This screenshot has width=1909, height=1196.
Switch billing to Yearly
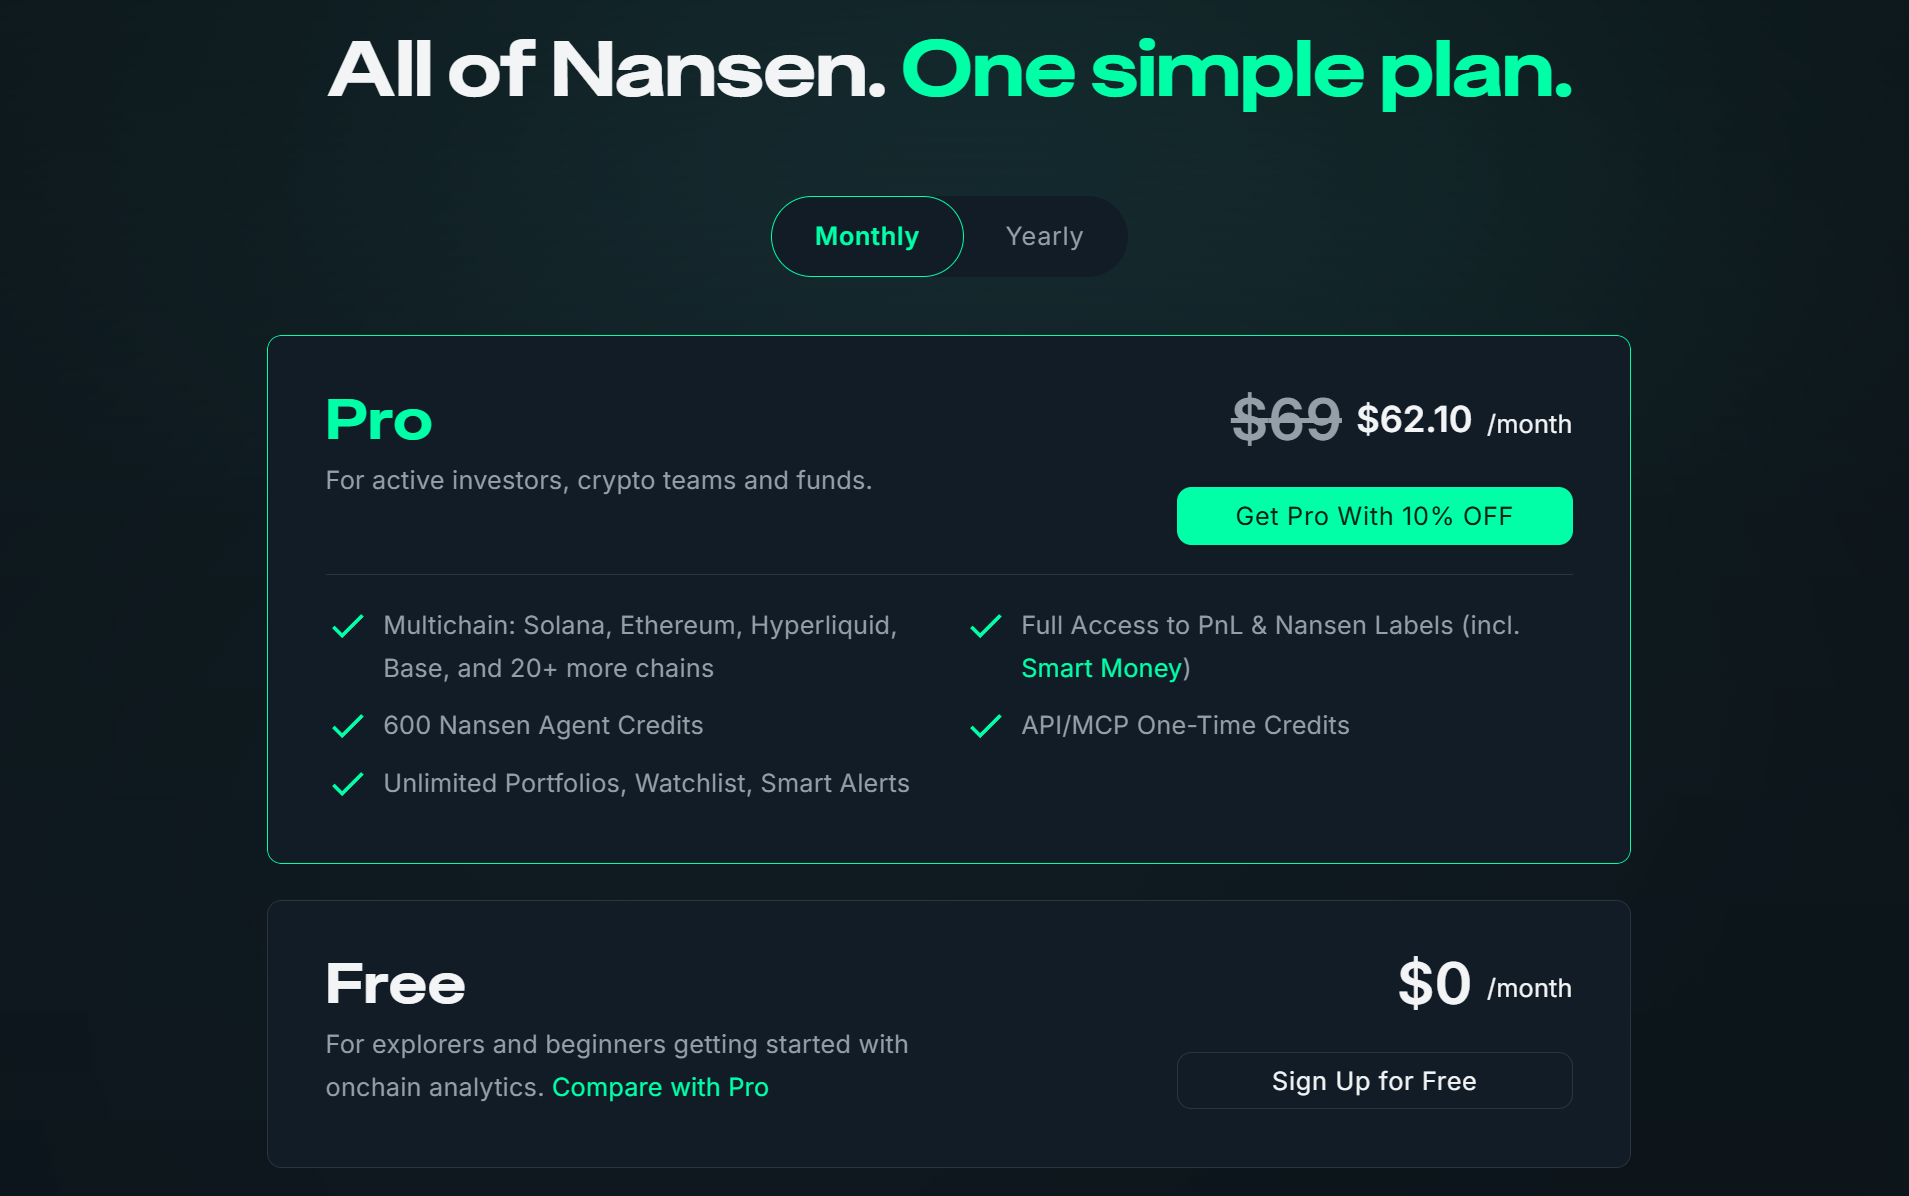coord(1043,236)
